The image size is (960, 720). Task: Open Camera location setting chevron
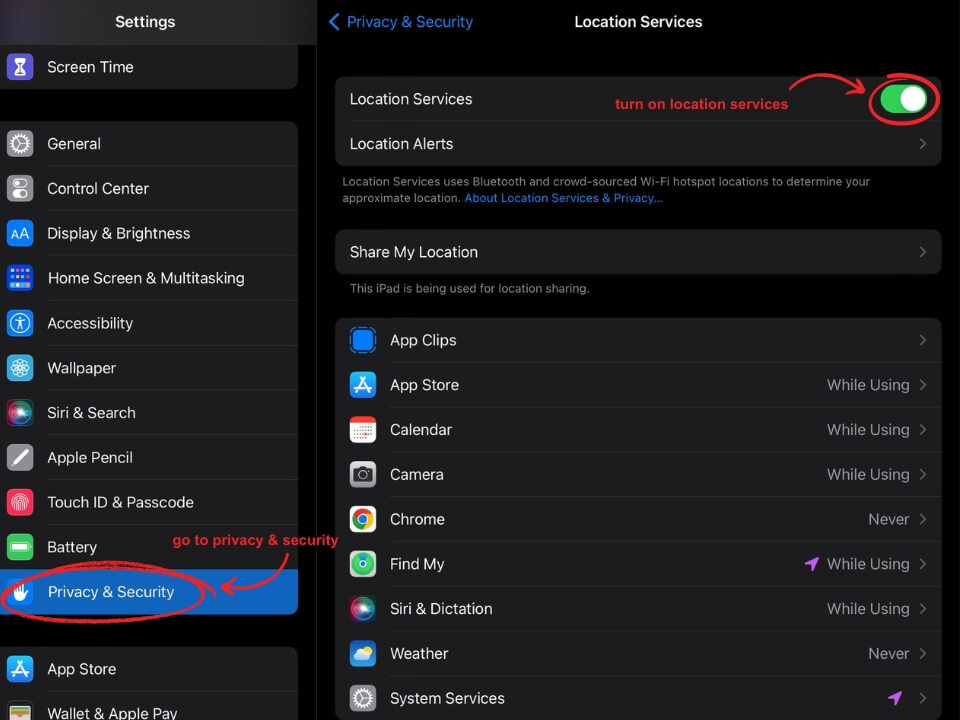(x=923, y=474)
